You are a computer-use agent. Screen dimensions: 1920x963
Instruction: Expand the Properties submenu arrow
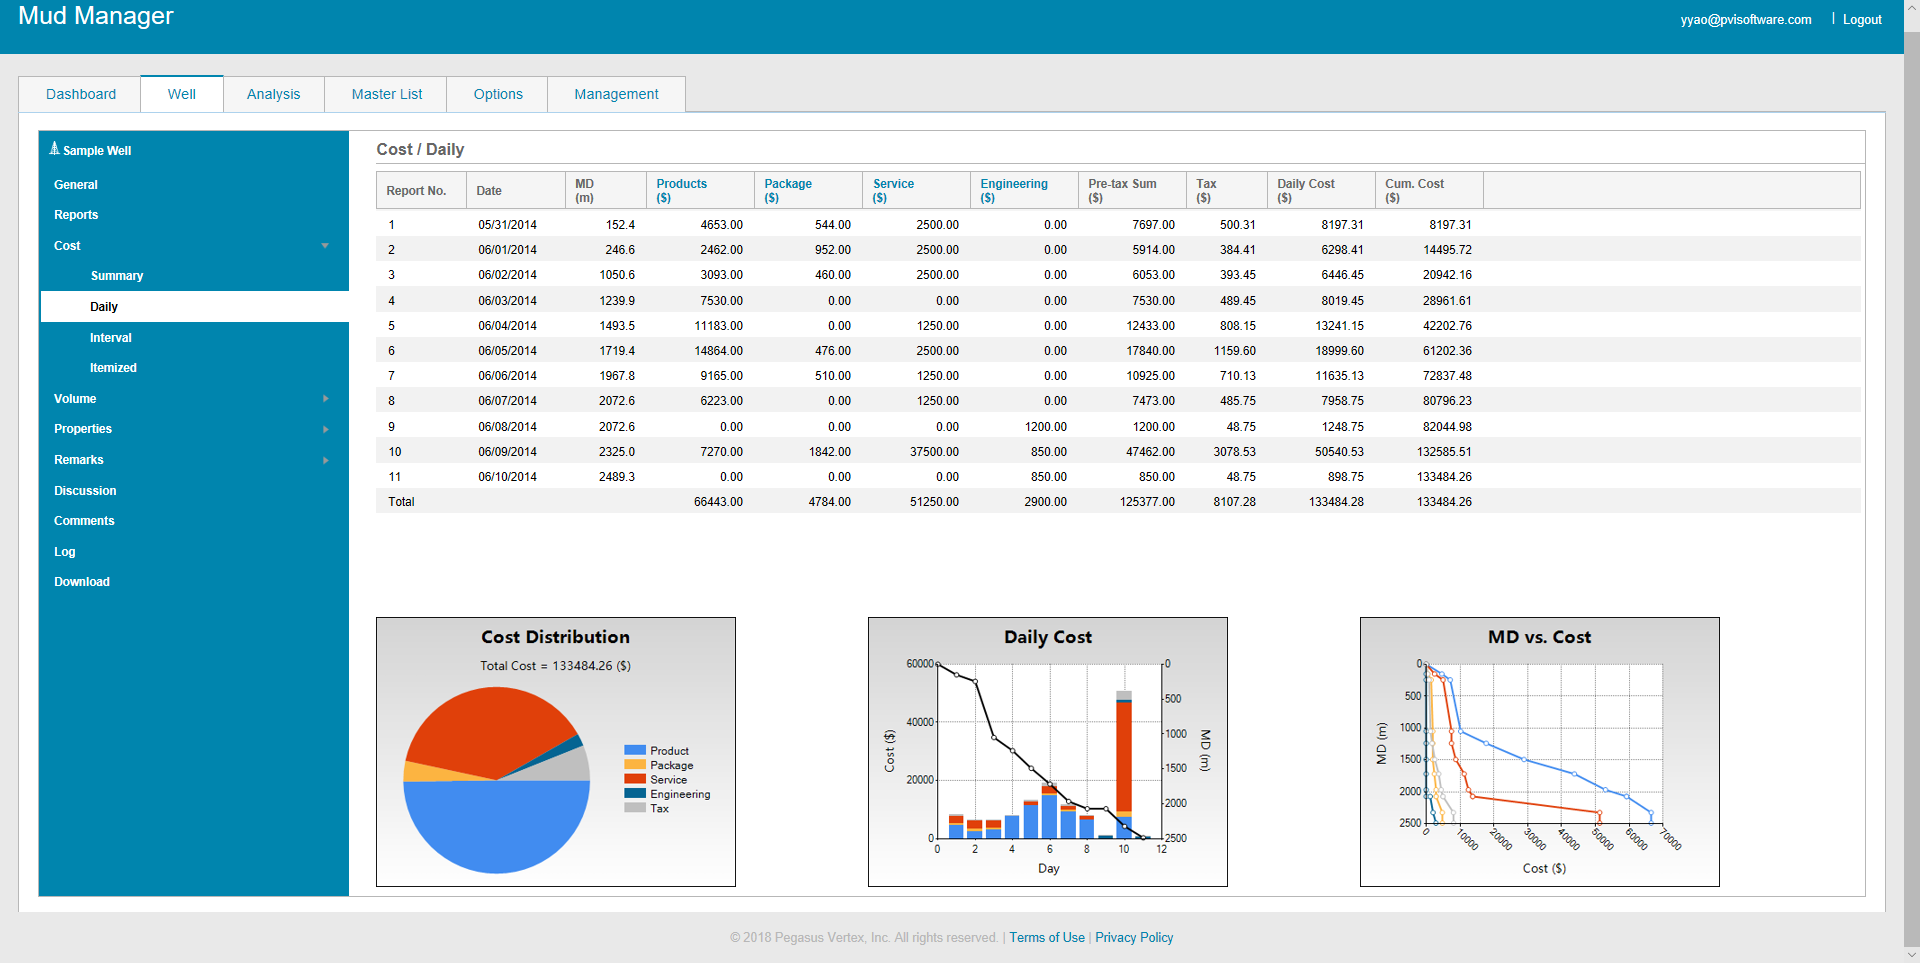pos(325,430)
